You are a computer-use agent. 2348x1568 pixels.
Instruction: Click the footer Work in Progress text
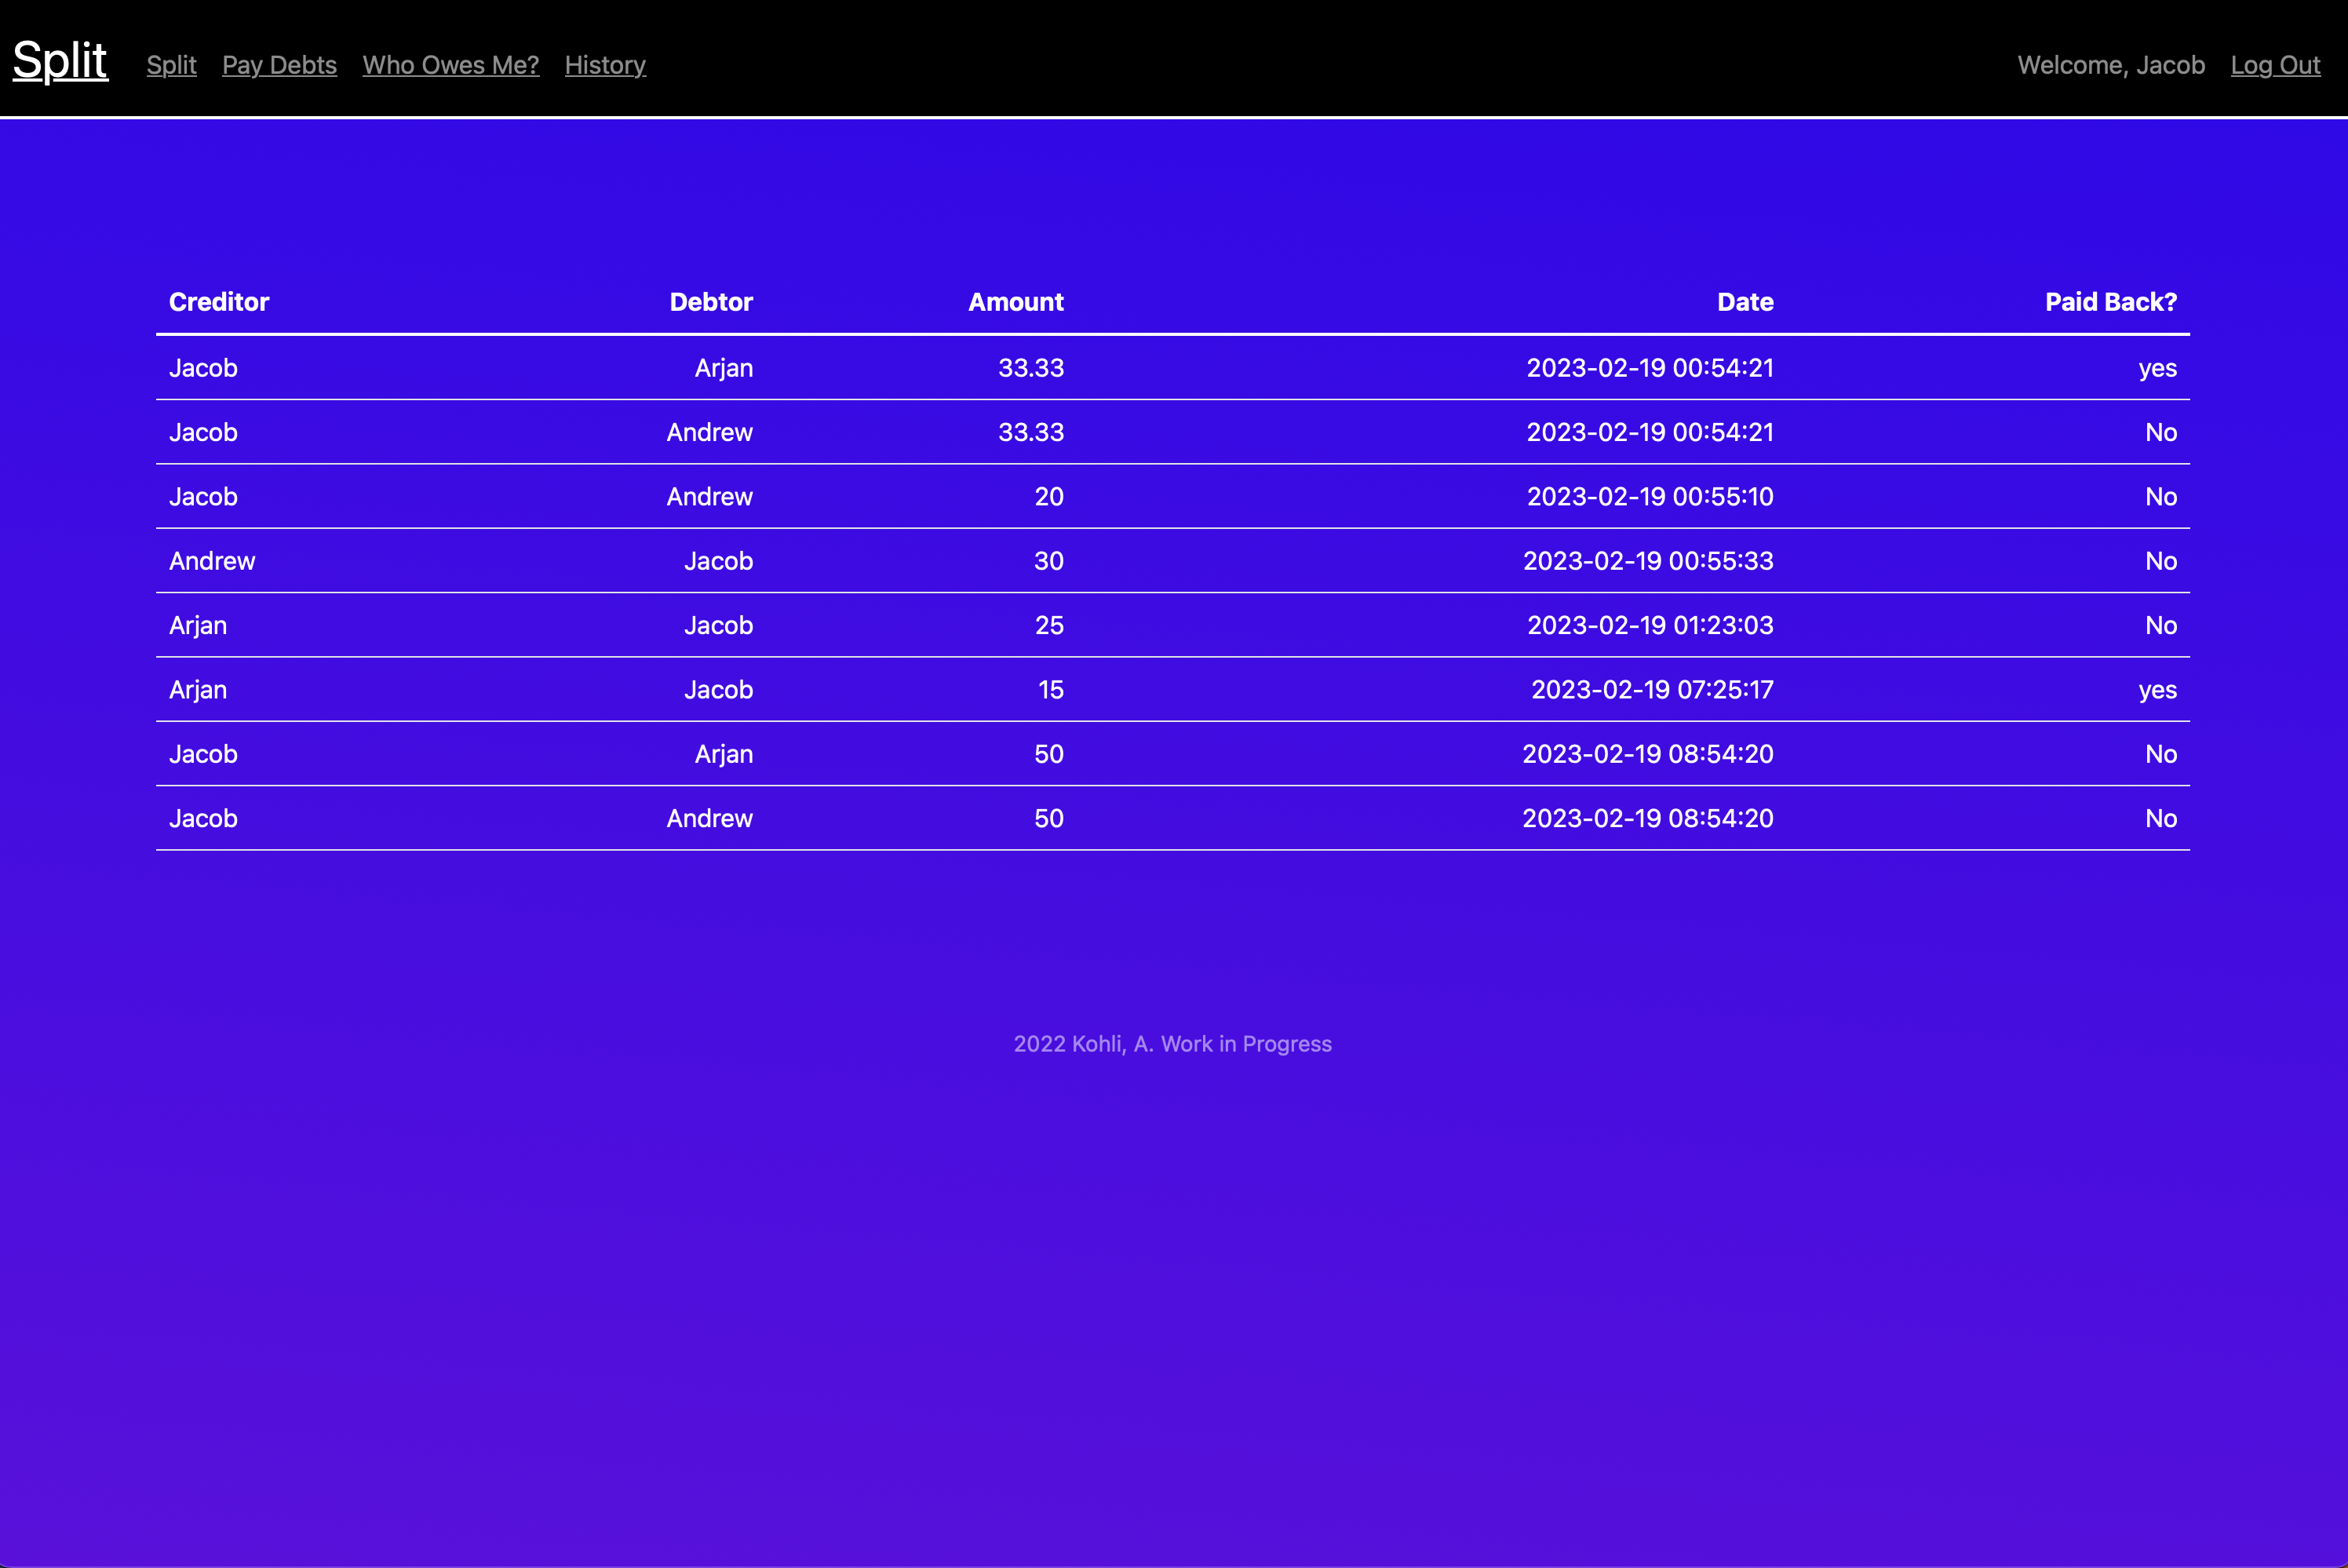coord(1172,1044)
